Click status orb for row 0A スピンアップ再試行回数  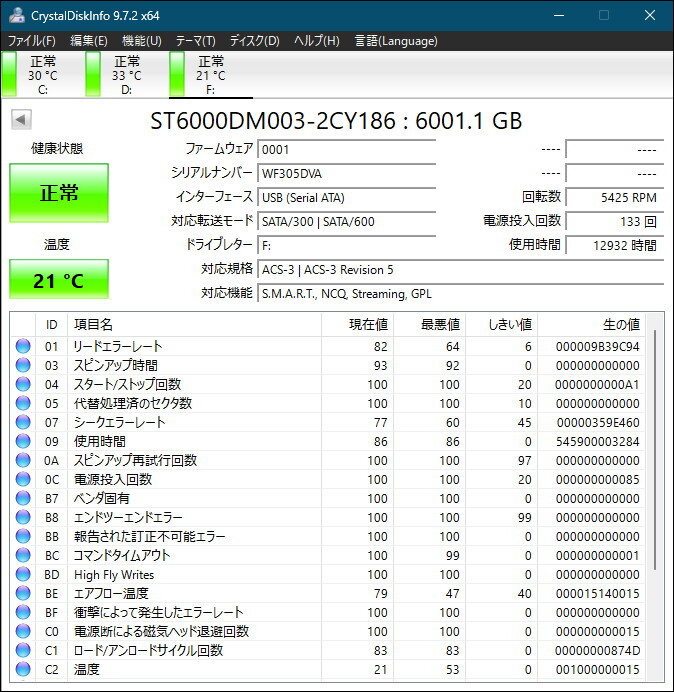[x=23, y=460]
